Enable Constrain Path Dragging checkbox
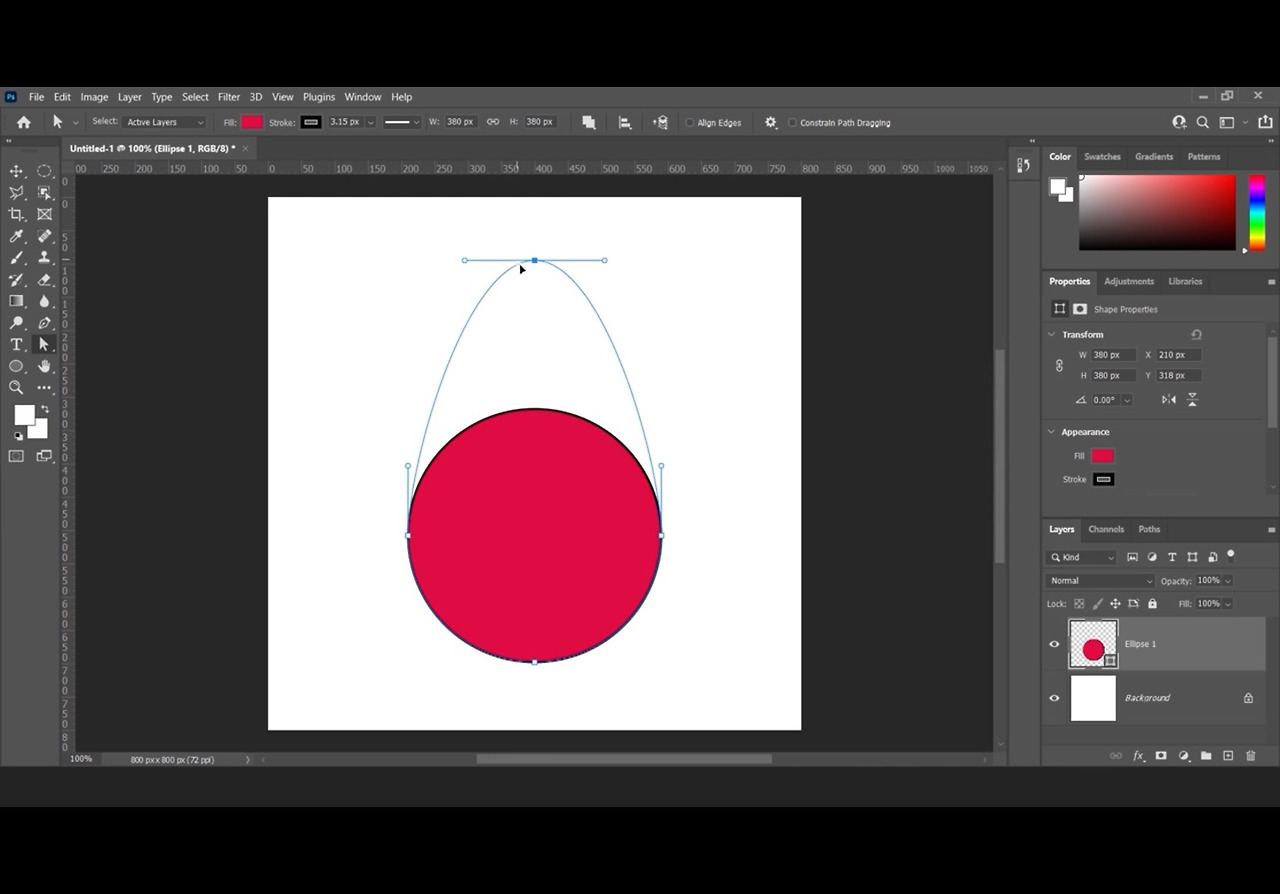The height and width of the screenshot is (894, 1280). (793, 123)
